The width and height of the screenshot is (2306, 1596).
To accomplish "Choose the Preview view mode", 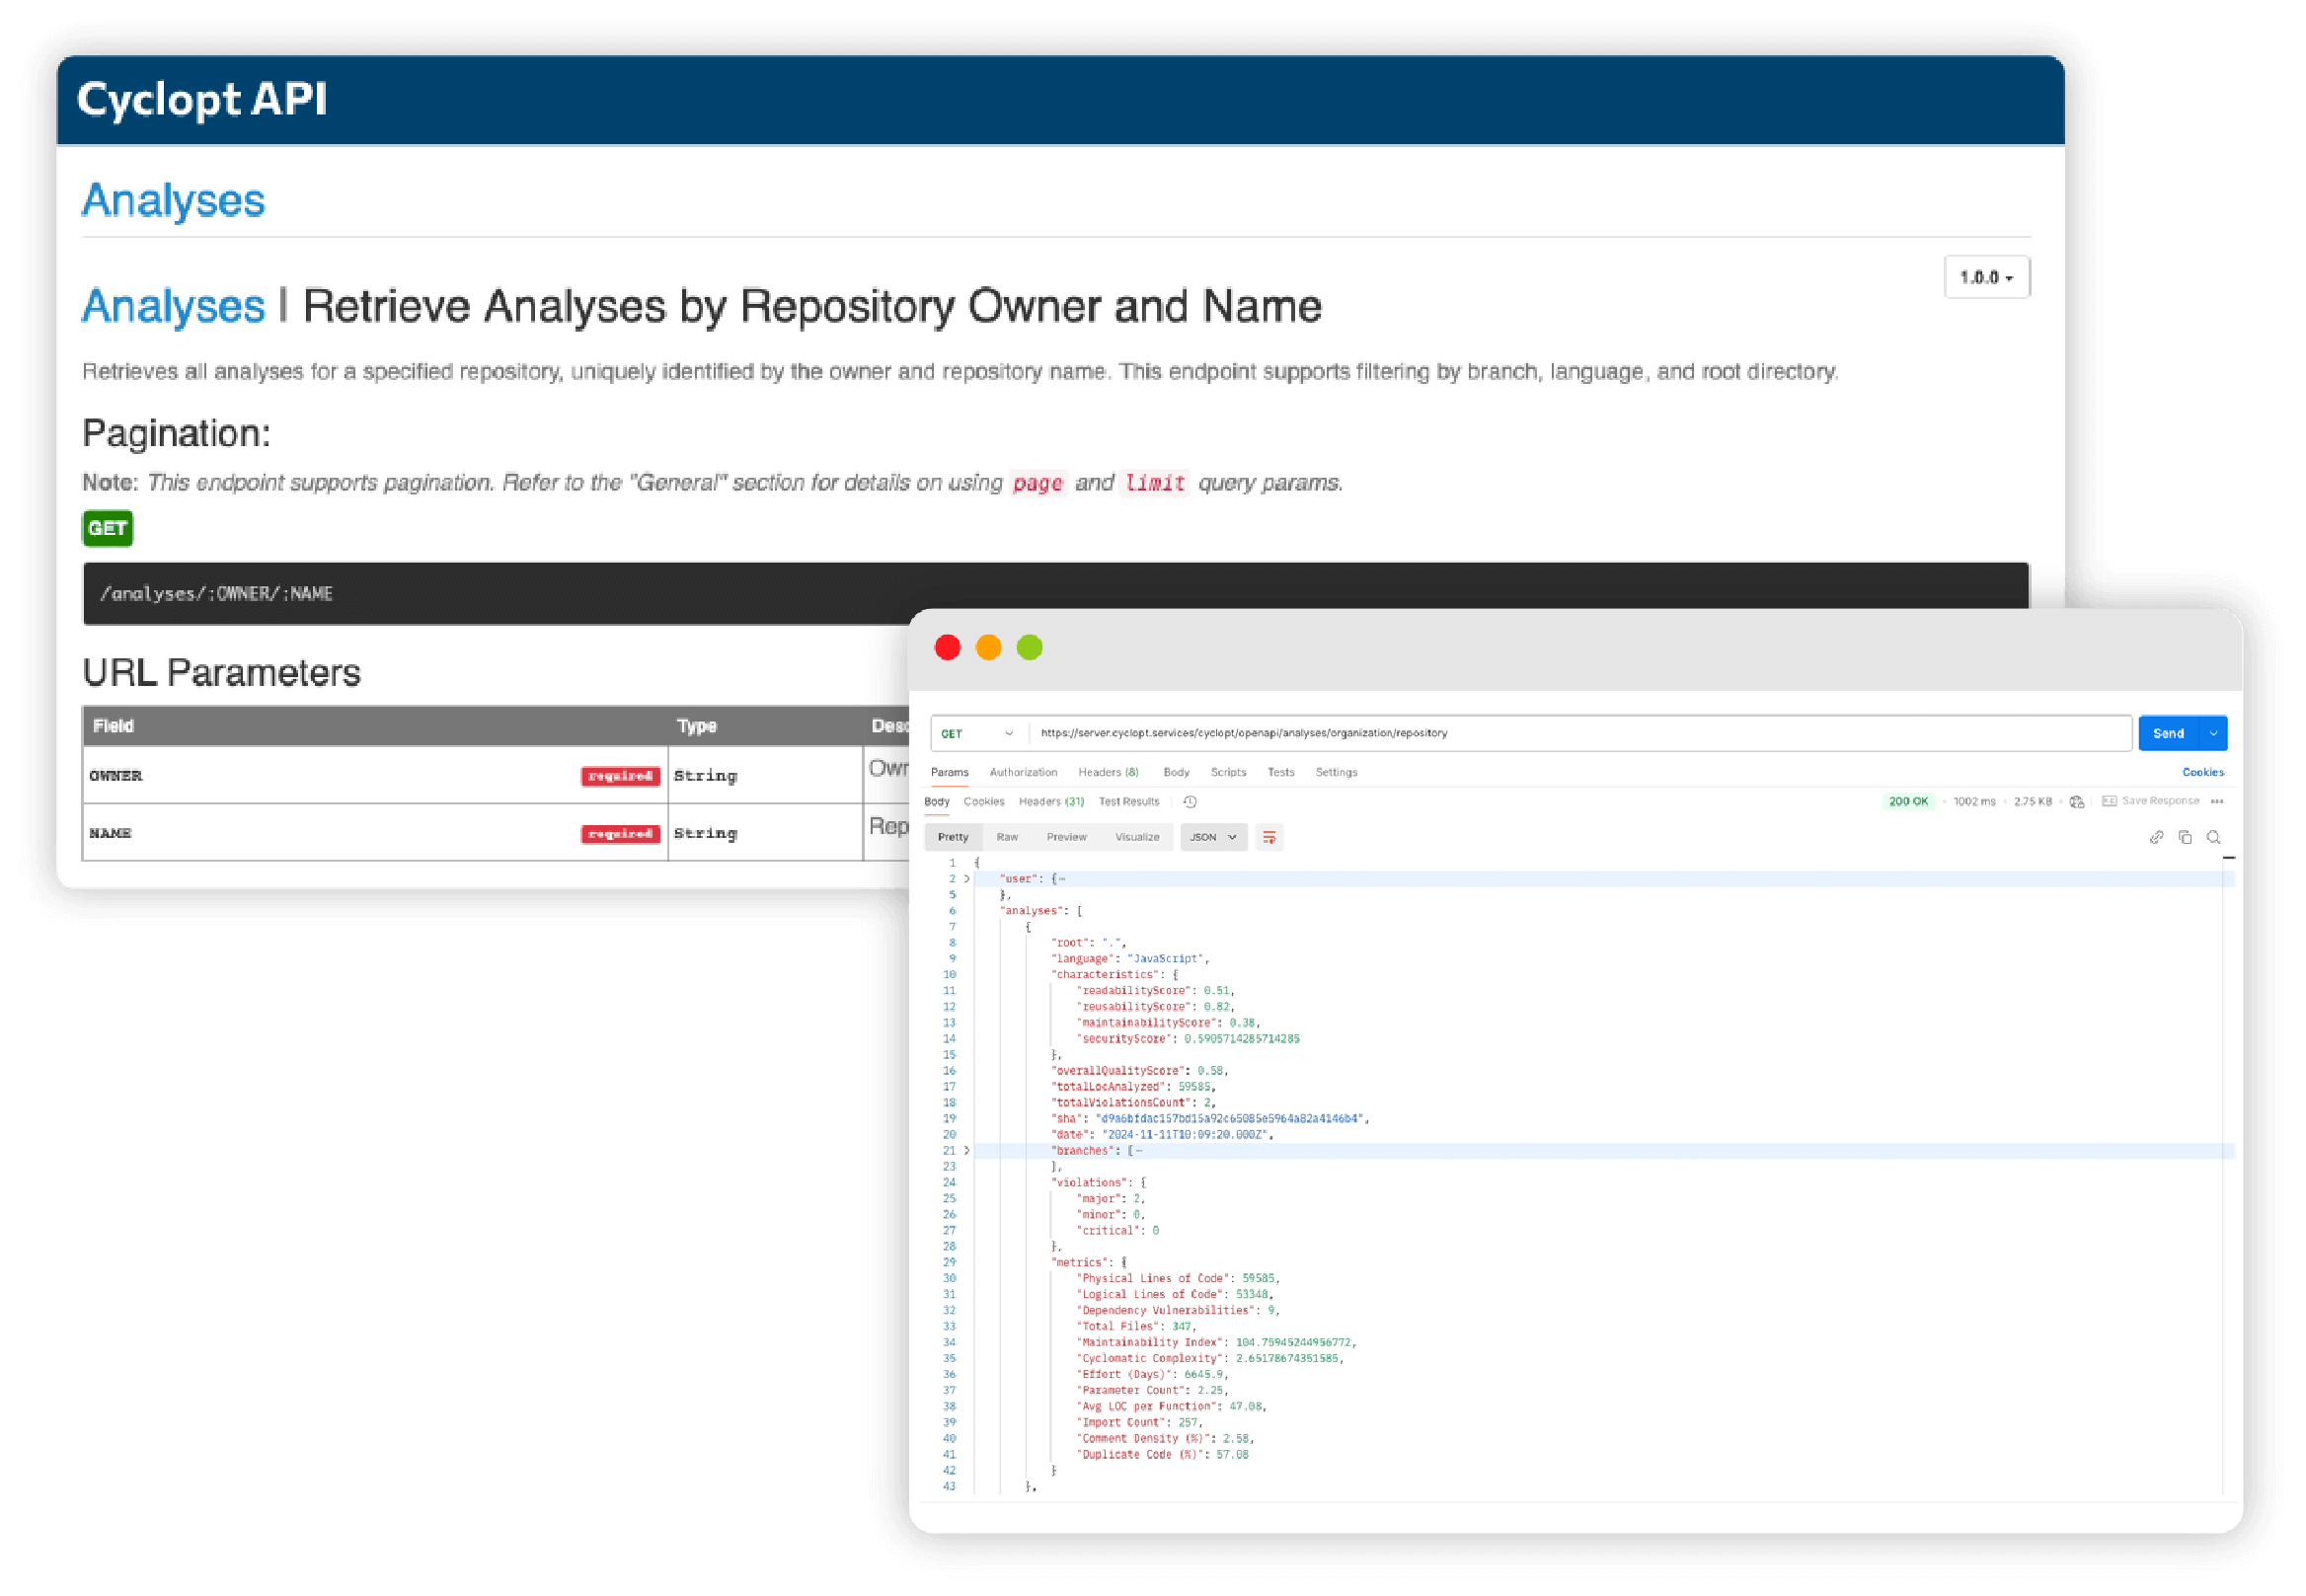I will [1066, 837].
